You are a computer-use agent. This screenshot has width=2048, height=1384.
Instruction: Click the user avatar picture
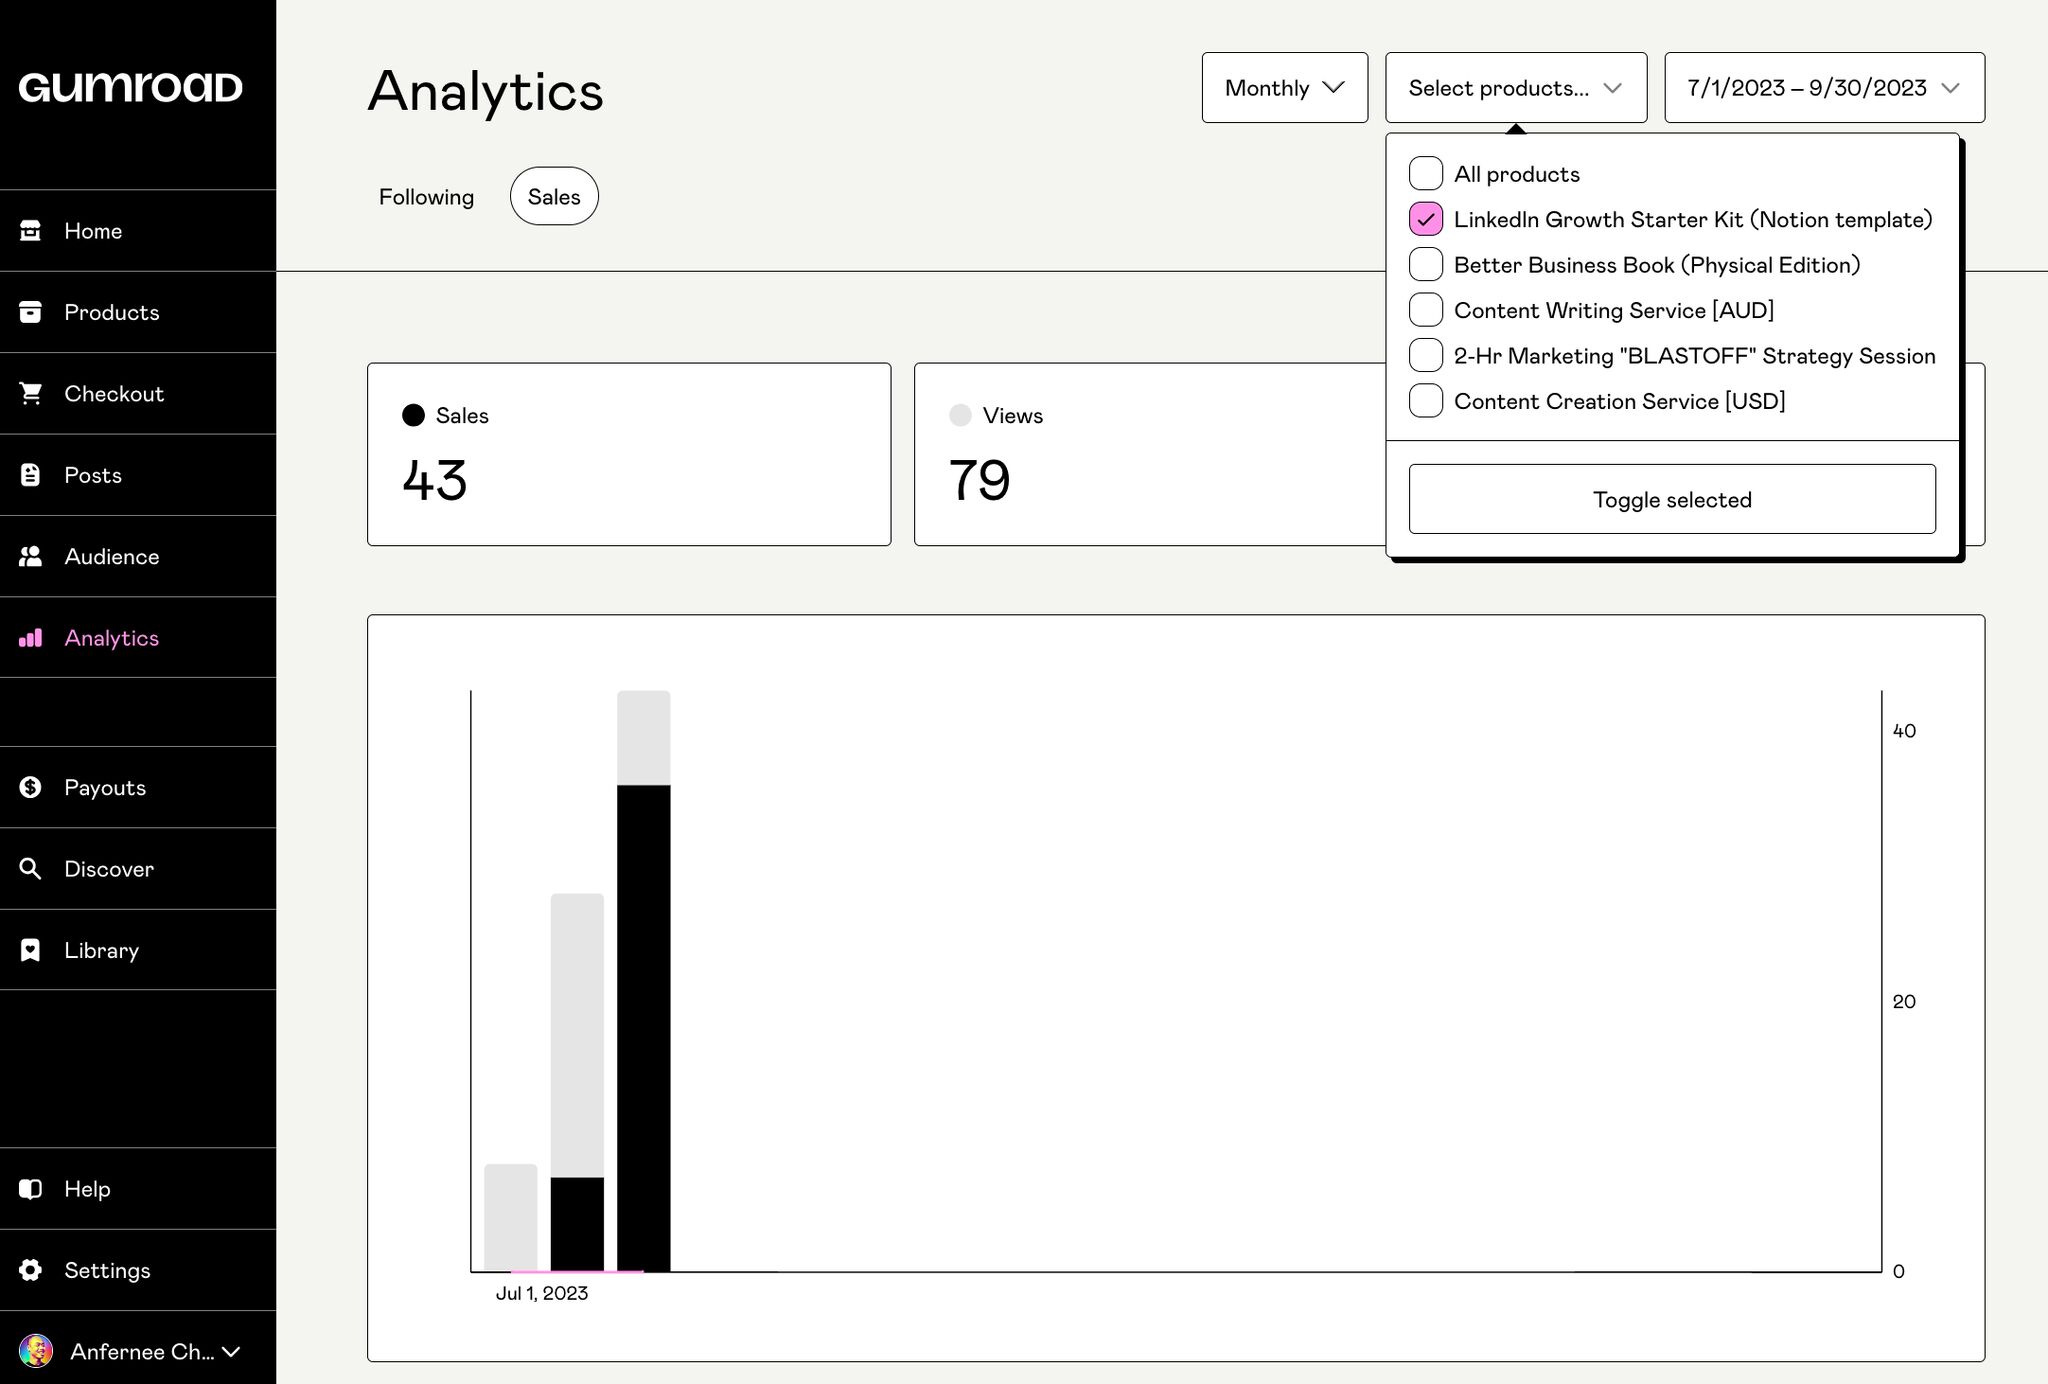coord(36,1351)
